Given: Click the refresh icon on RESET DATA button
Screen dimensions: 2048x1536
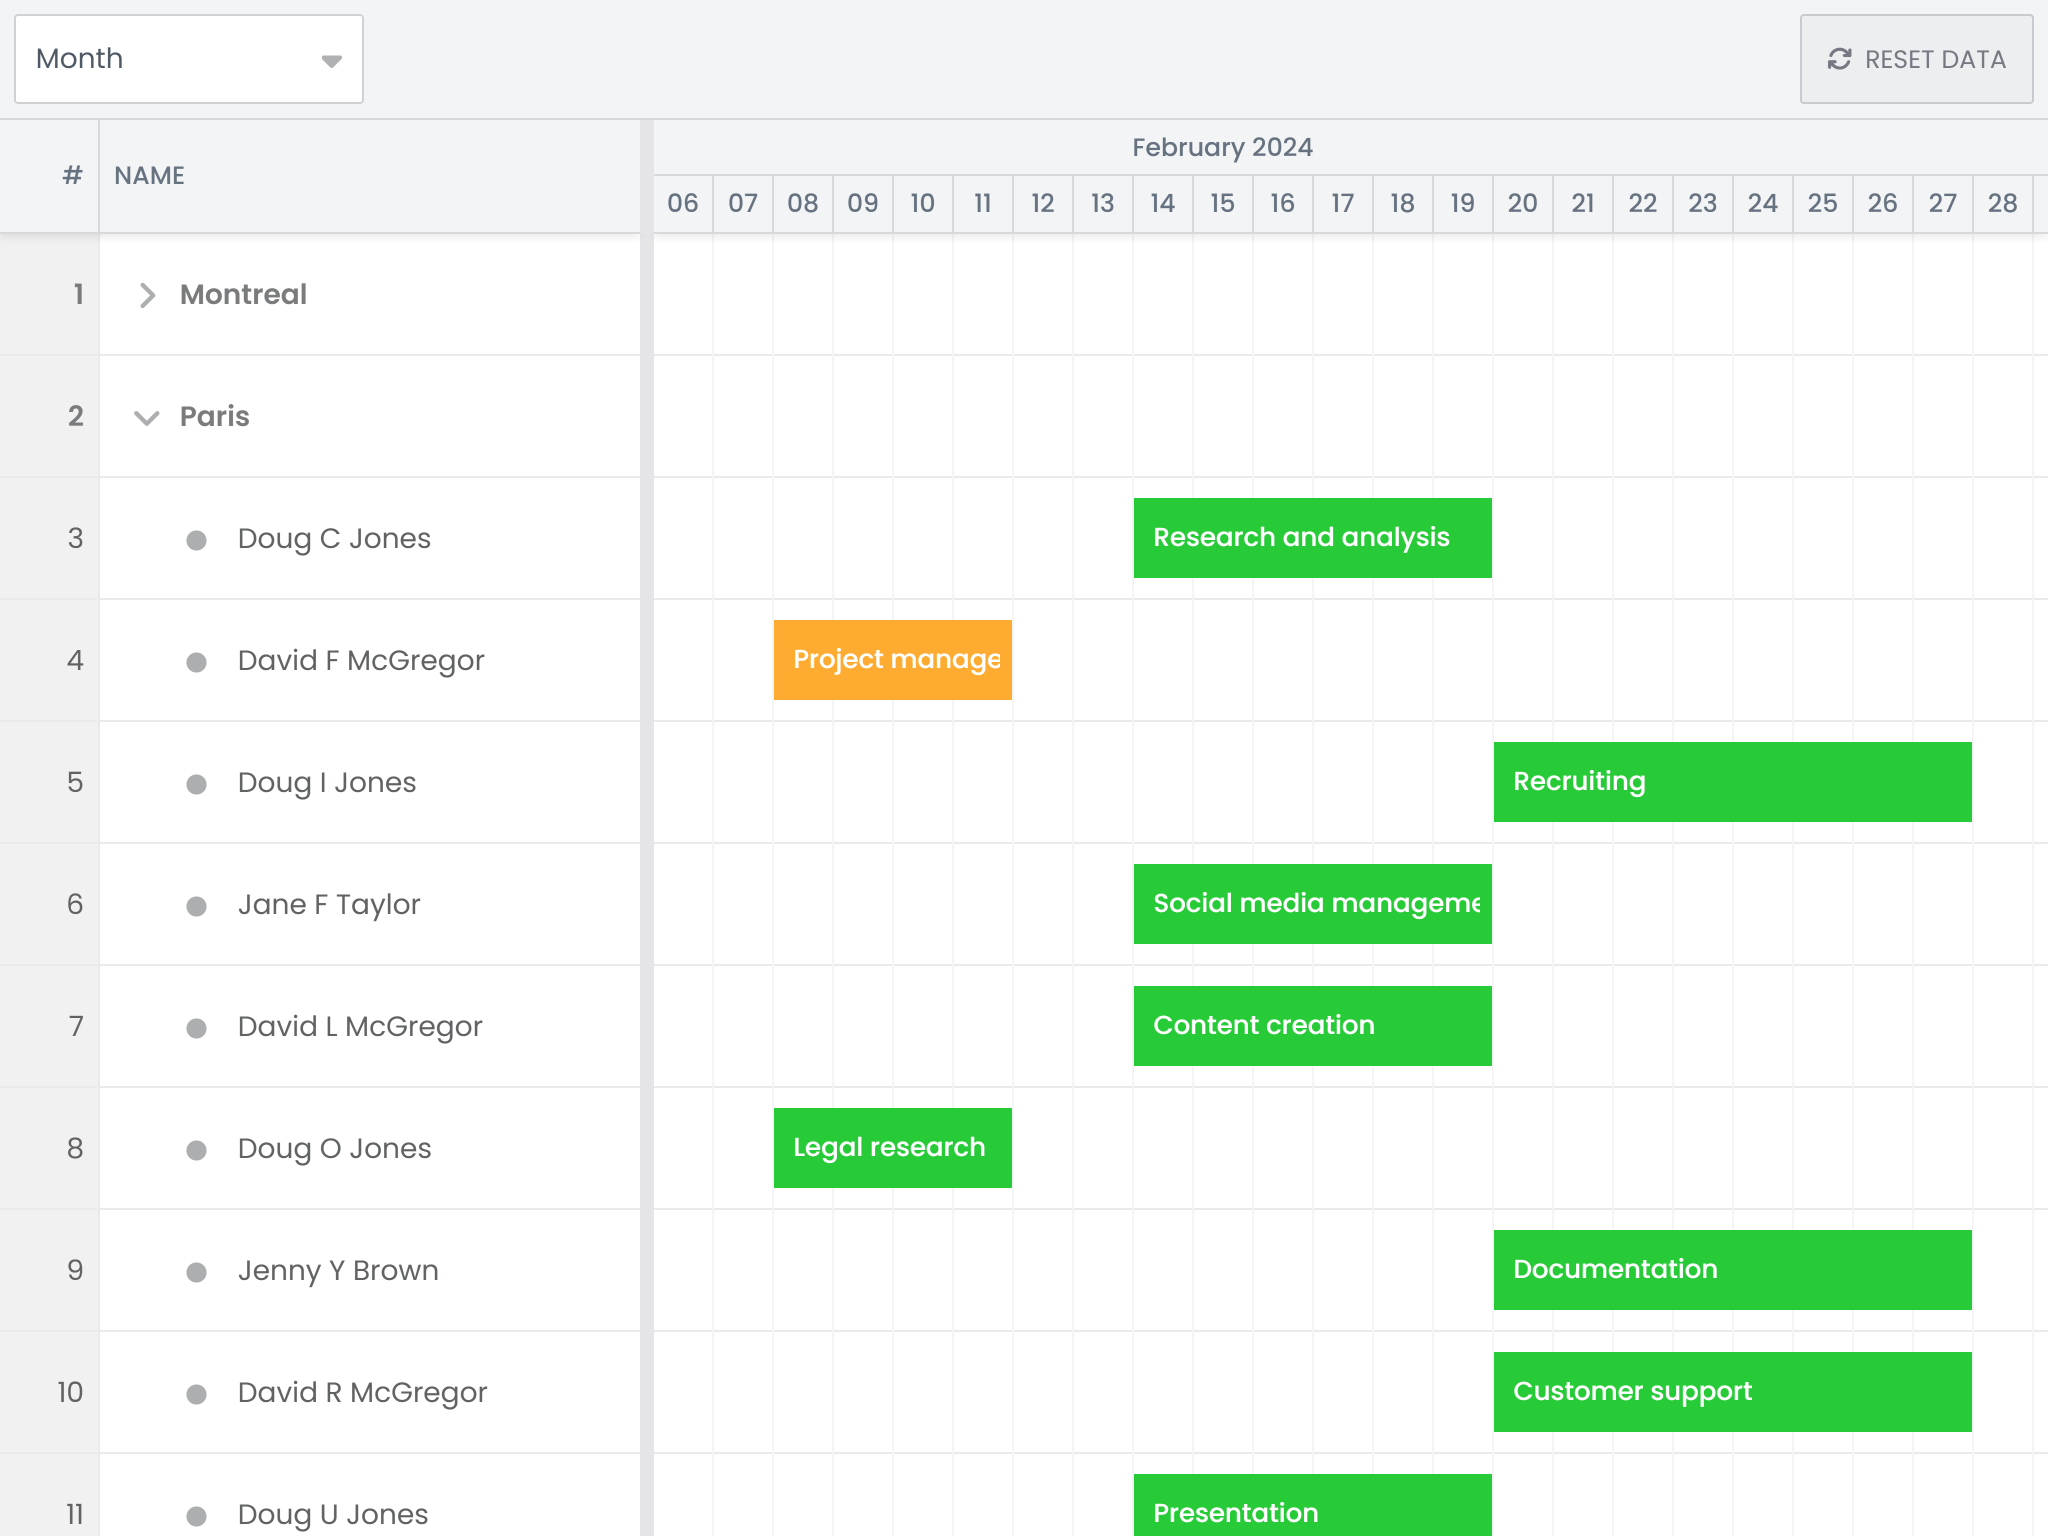Looking at the screenshot, I should click(1840, 59).
